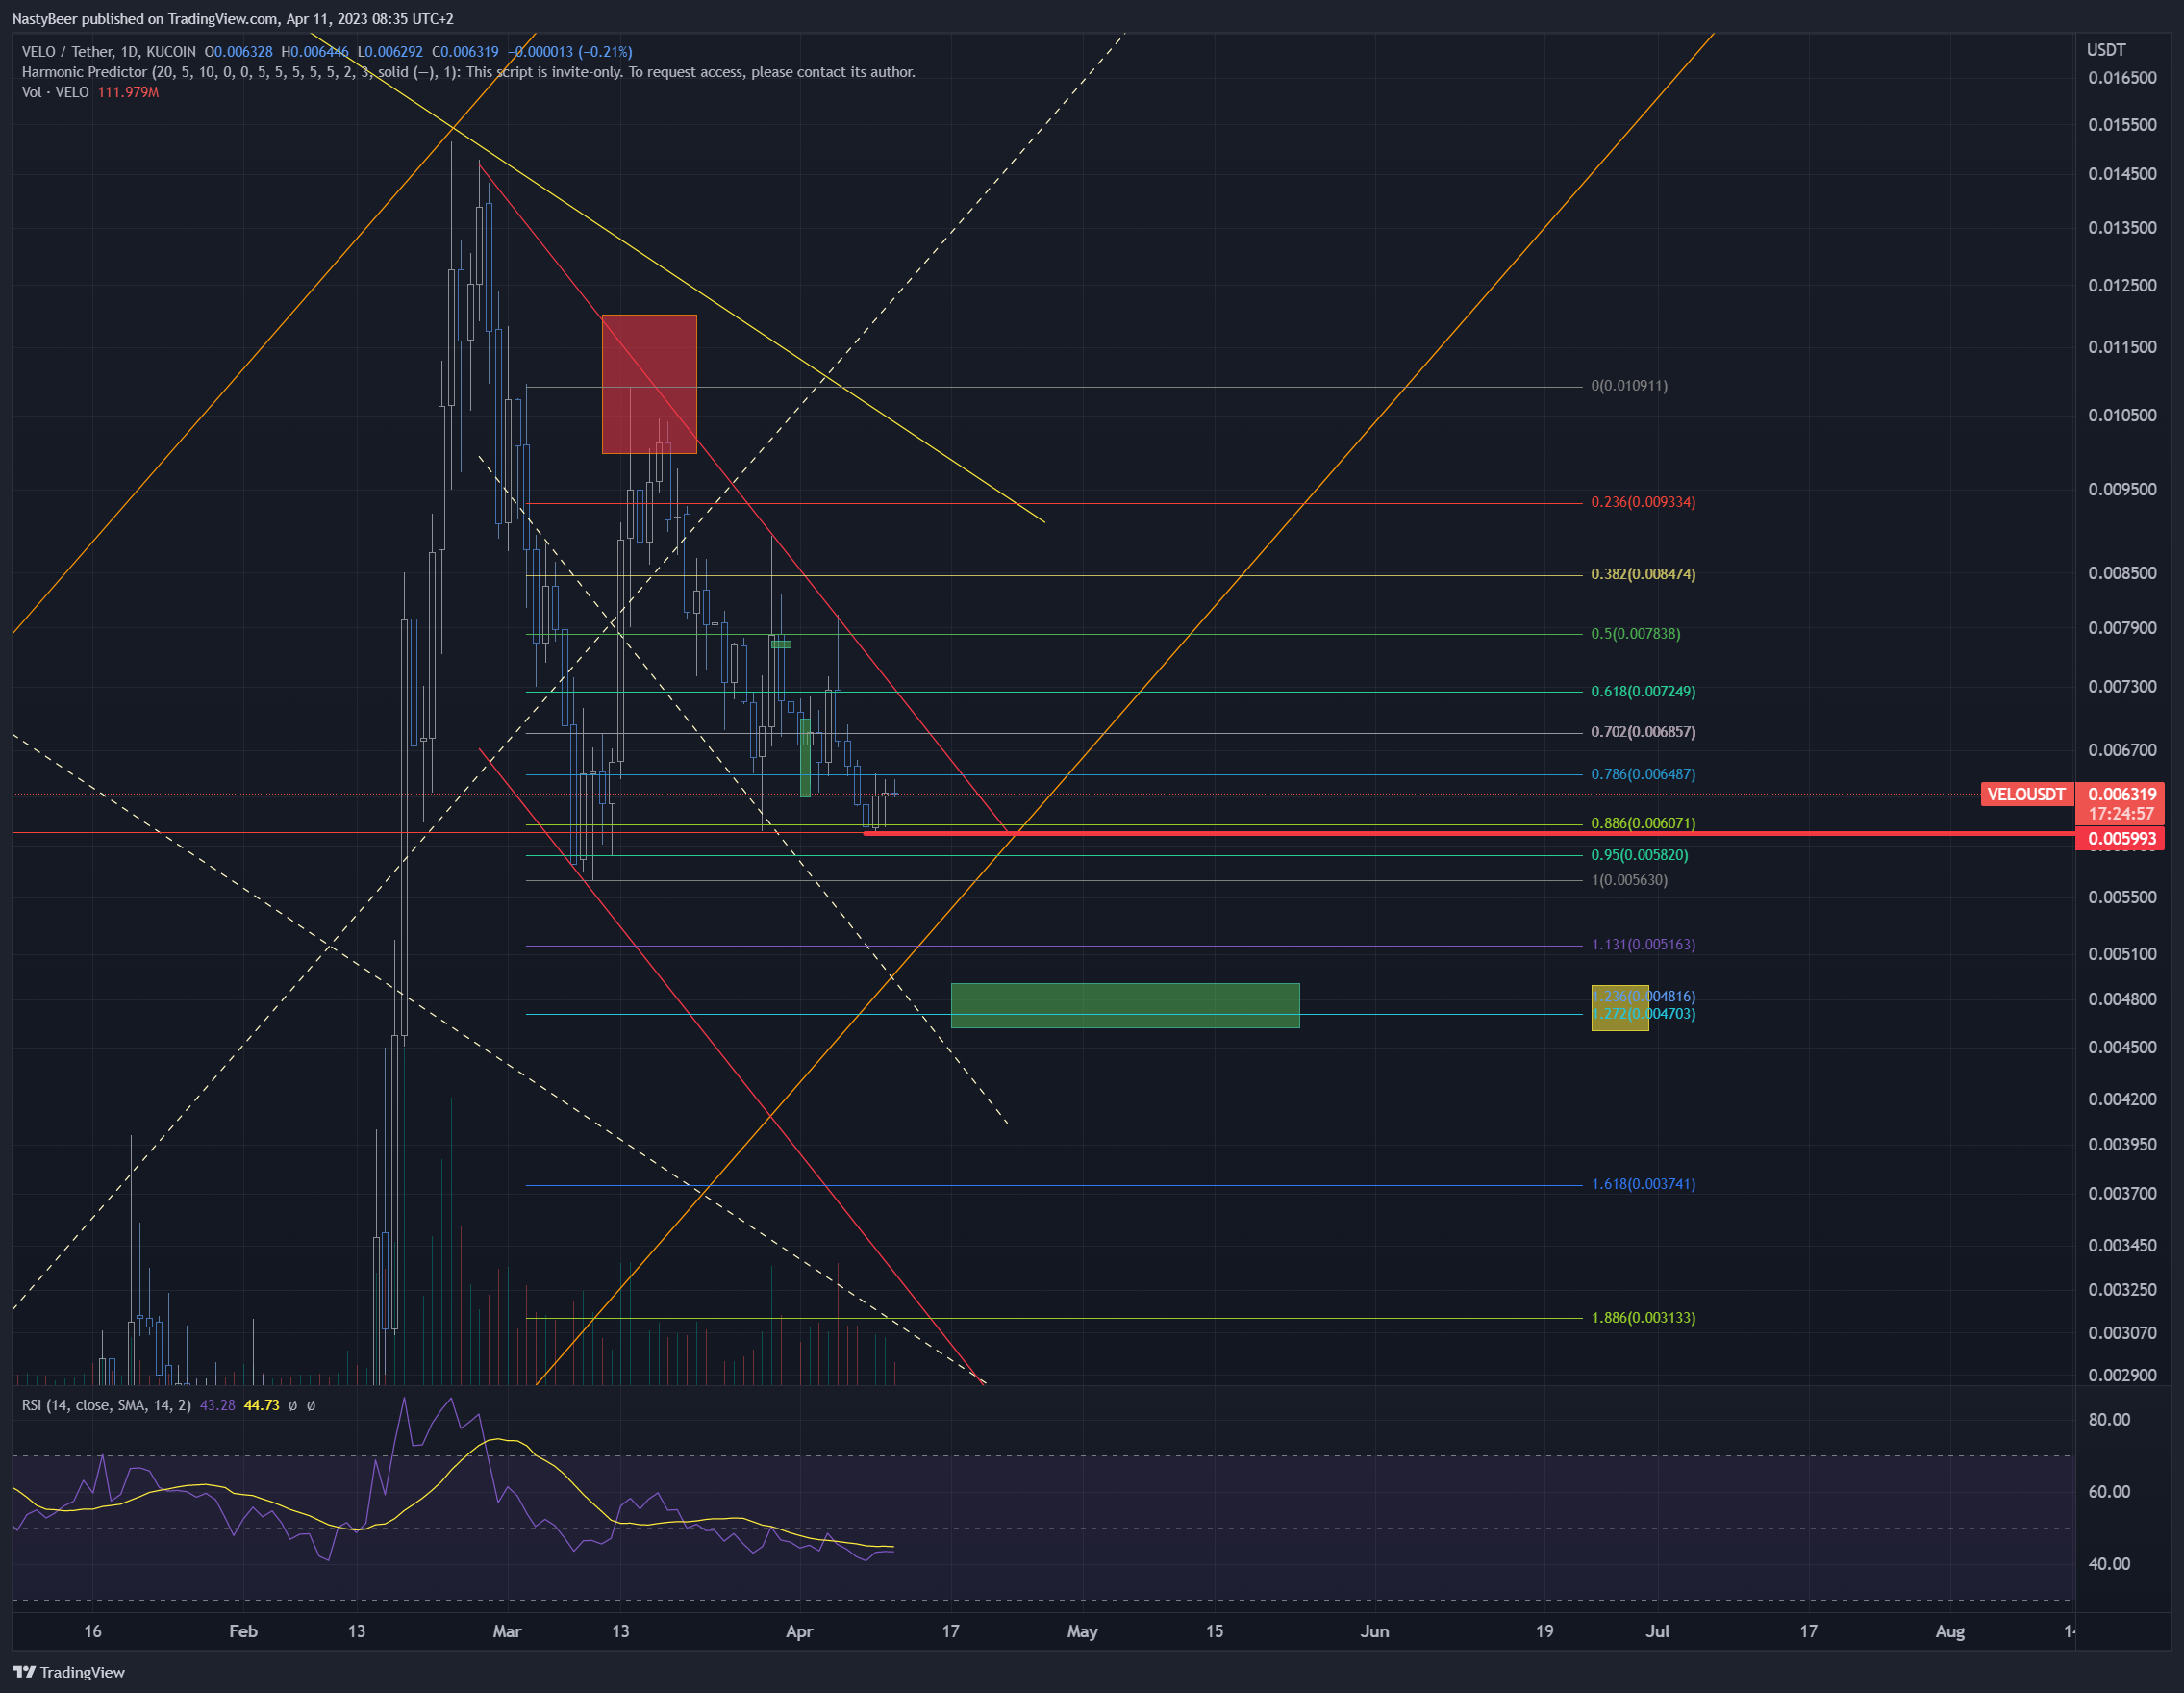Image resolution: width=2184 pixels, height=1693 pixels.
Task: Click the 17:24:57 bar countdown label
Action: (x=2121, y=814)
